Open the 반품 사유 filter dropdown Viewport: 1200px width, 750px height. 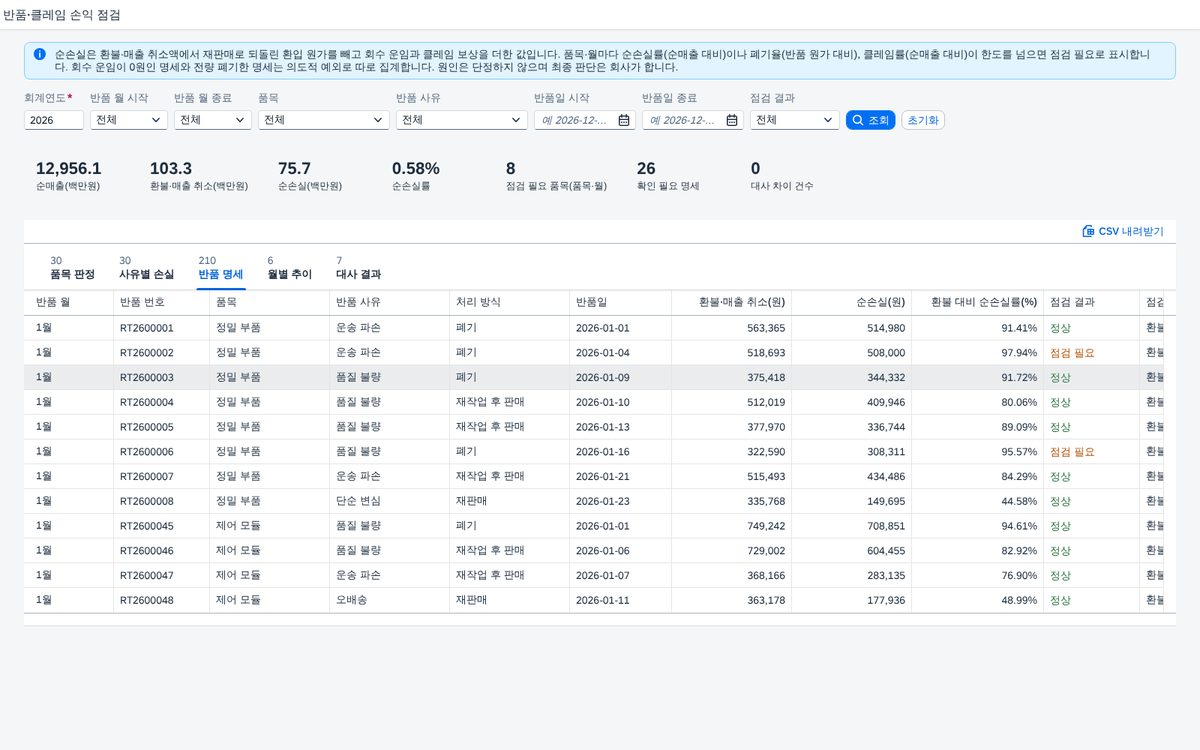coord(516,120)
